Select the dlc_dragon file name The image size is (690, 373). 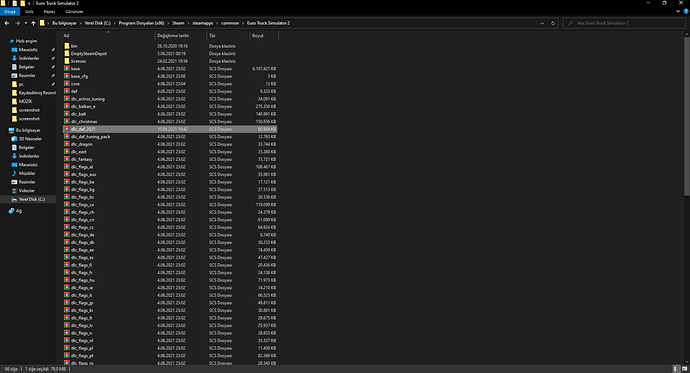(x=82, y=144)
